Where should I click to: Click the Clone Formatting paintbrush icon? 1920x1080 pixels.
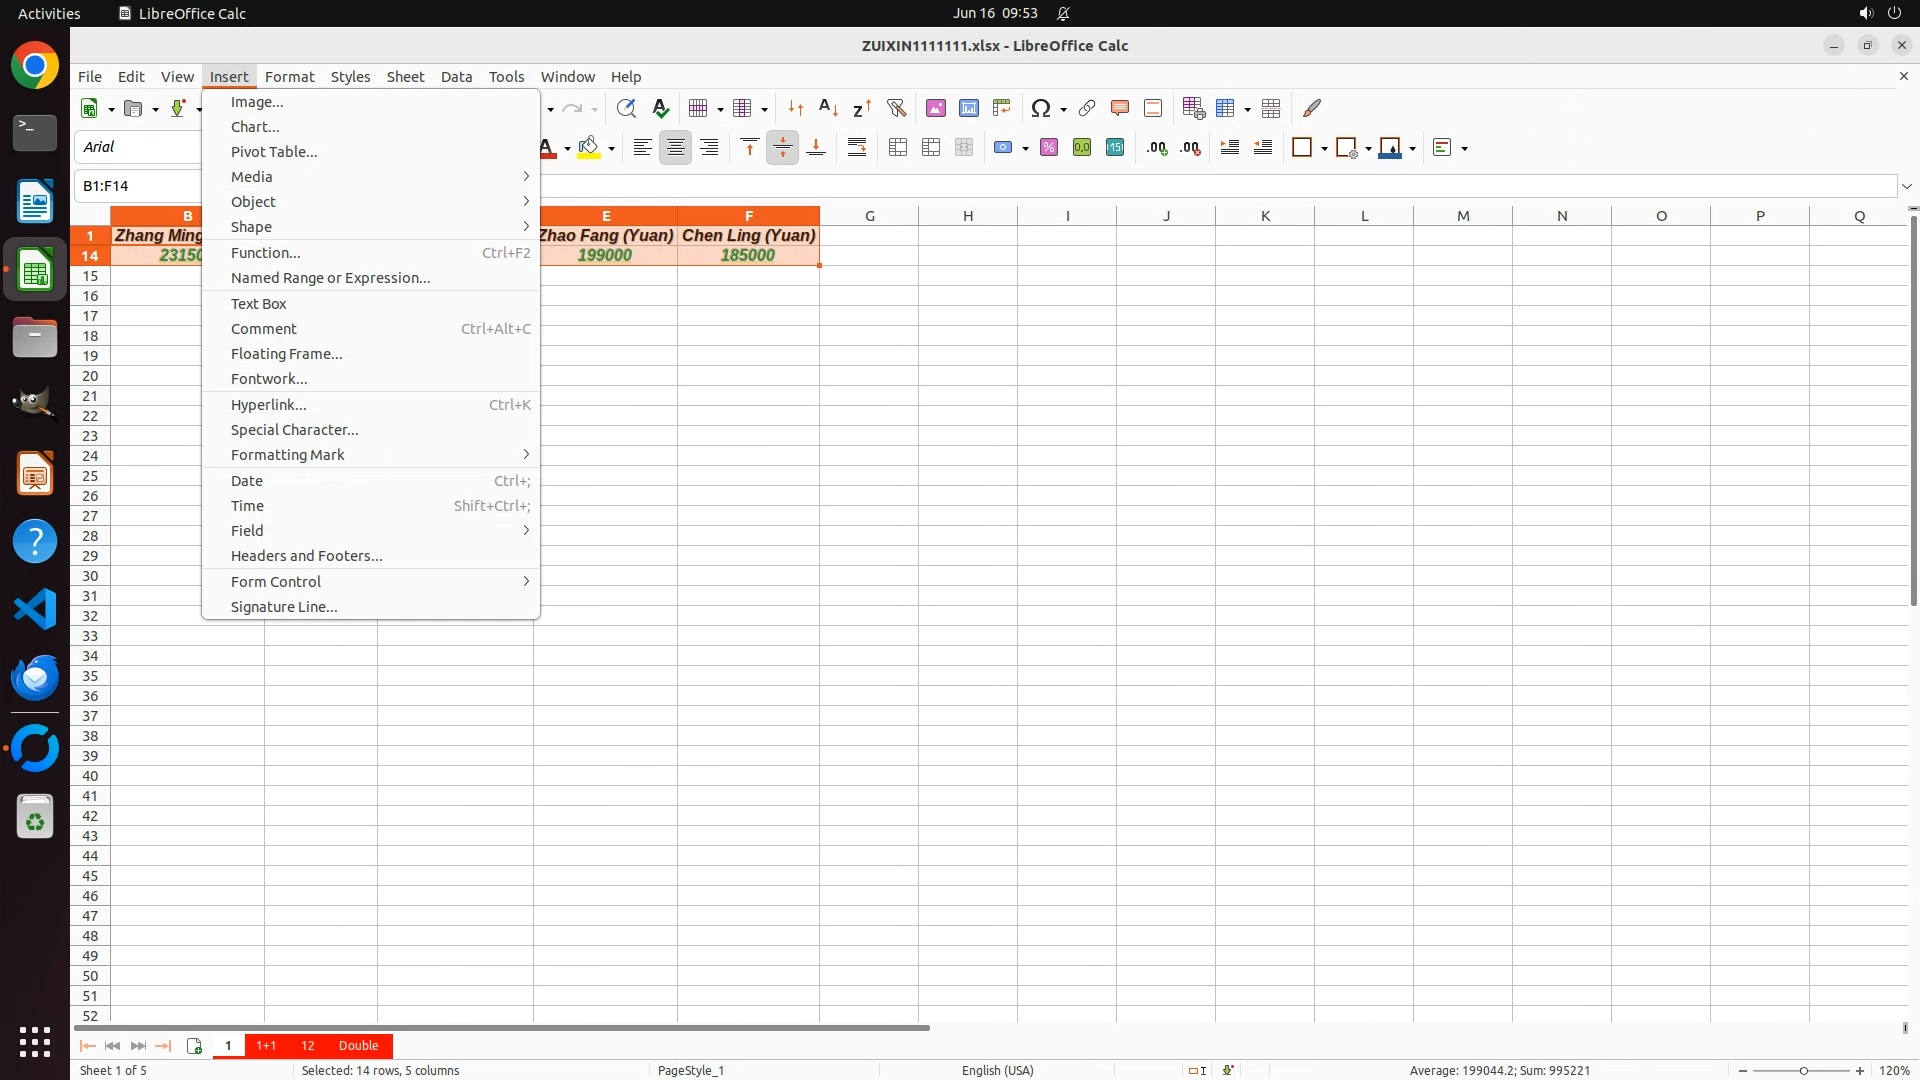click(x=1312, y=108)
